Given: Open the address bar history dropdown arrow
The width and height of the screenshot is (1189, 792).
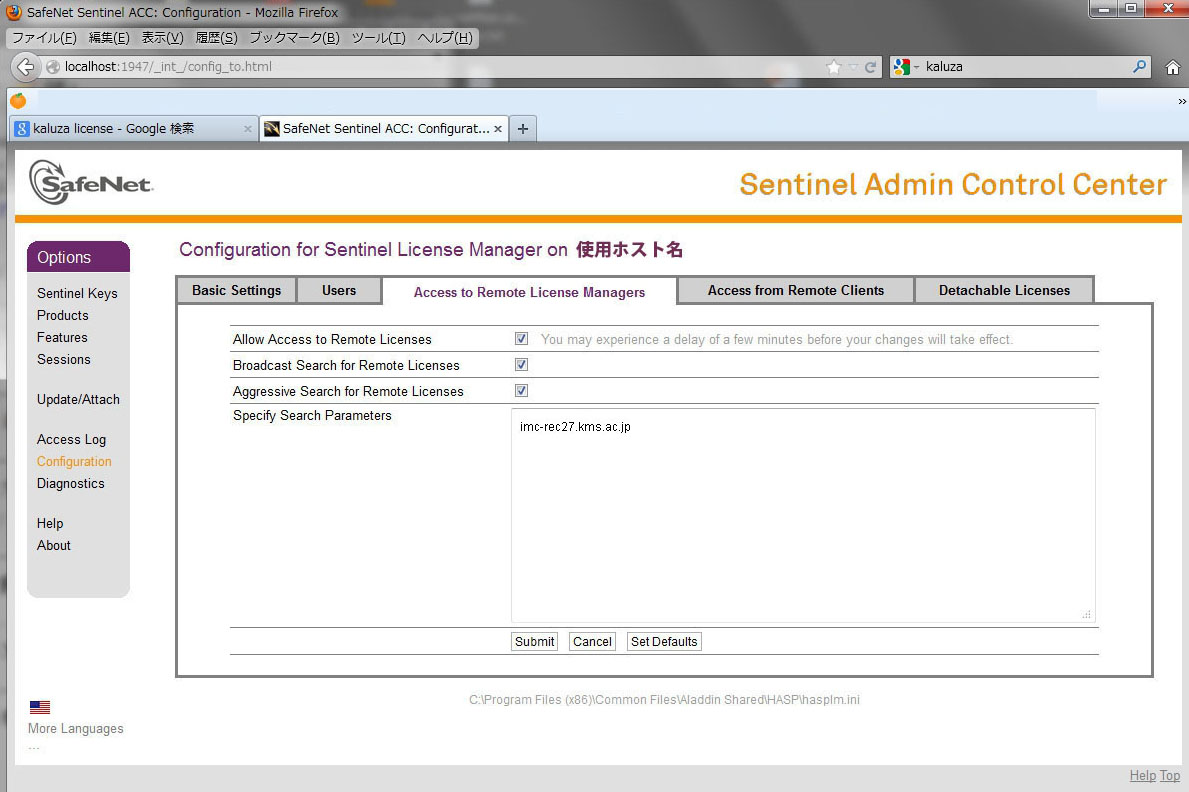Looking at the screenshot, I should pos(853,68).
